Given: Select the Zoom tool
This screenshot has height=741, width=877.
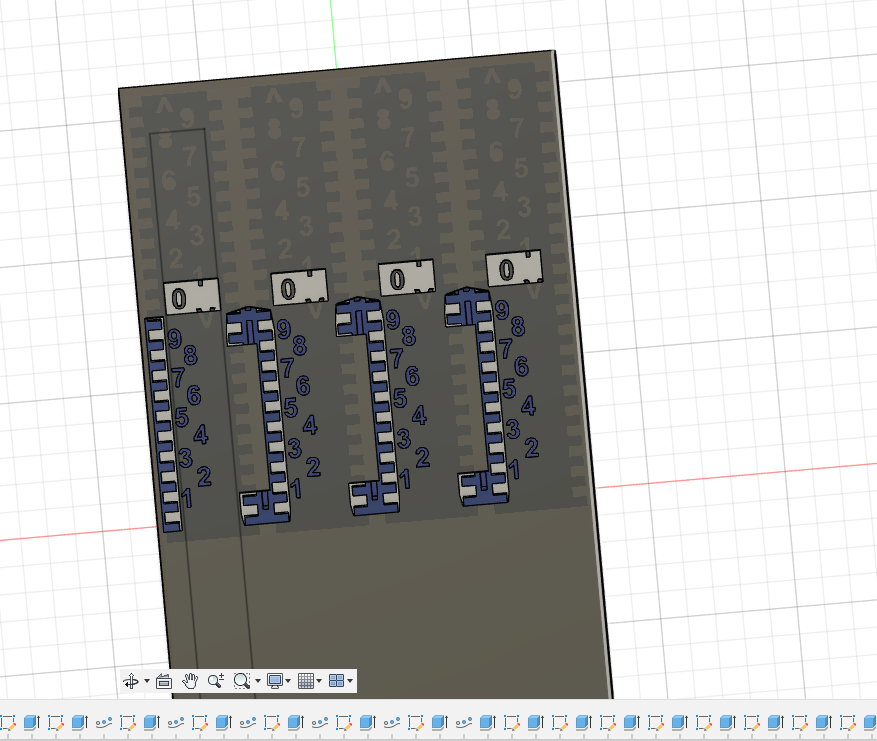Looking at the screenshot, I should [x=215, y=680].
